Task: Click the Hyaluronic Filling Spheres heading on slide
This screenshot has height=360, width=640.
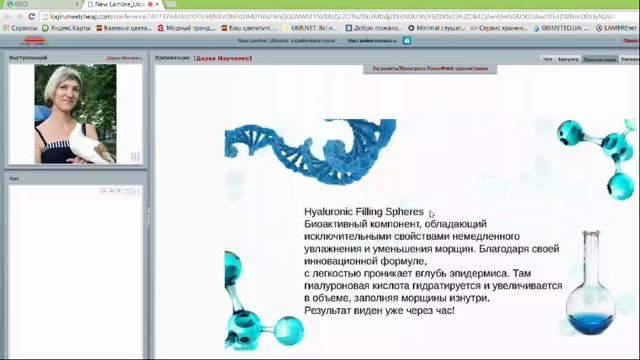Action: tap(364, 212)
